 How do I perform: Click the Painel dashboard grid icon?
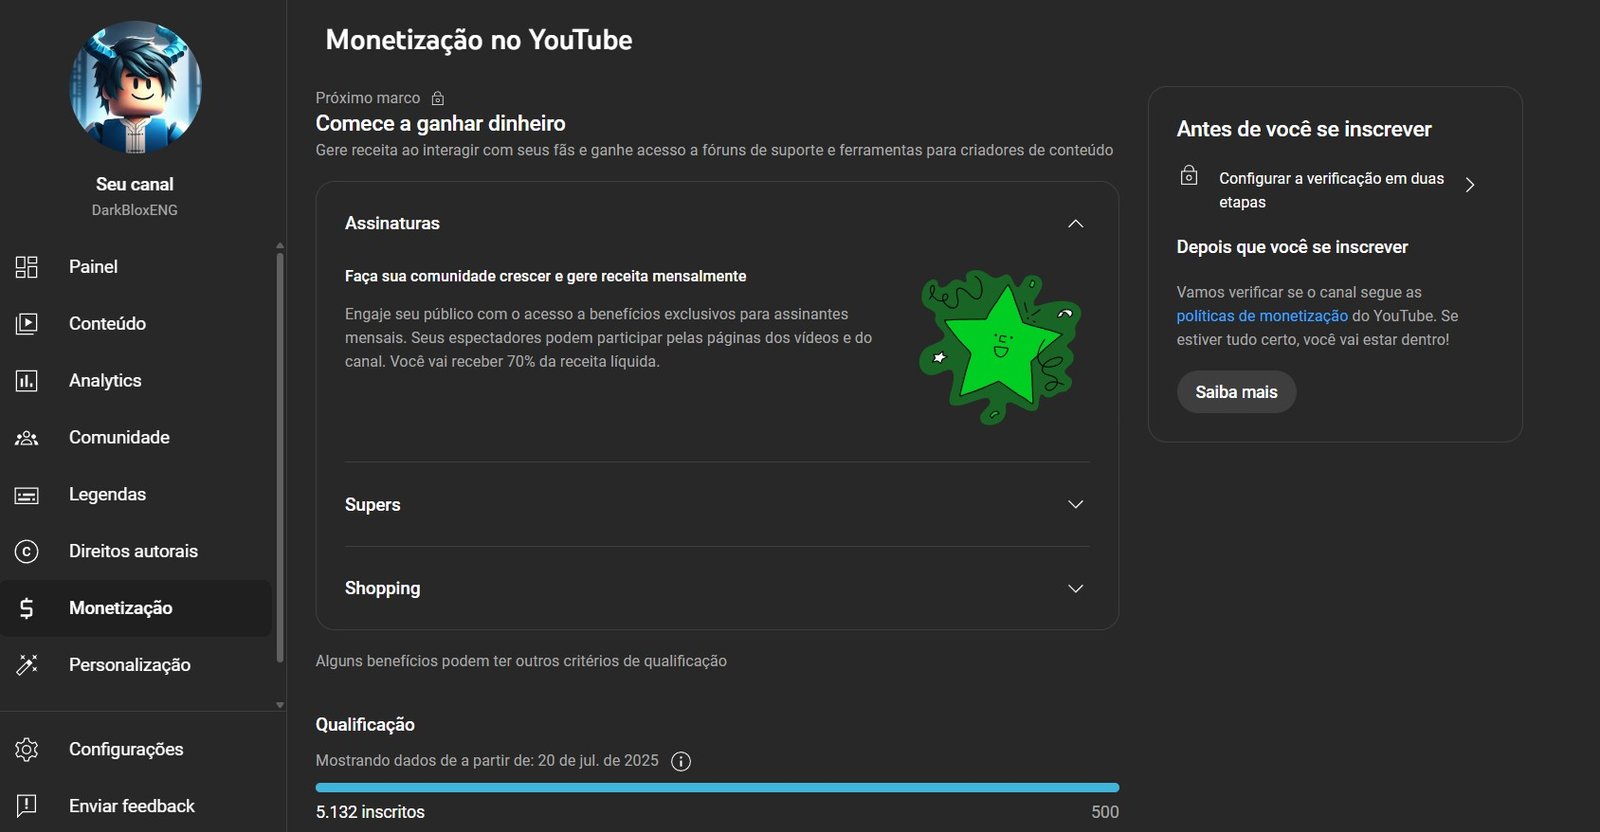tap(27, 267)
